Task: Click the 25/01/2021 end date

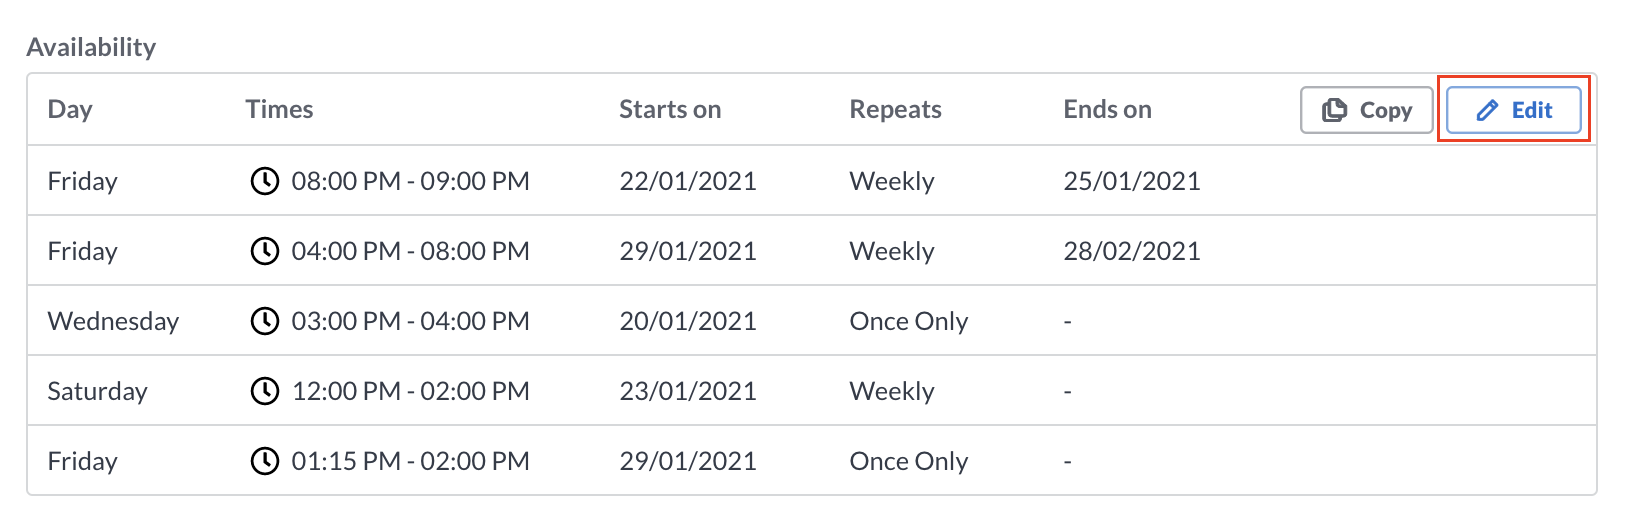Action: tap(1131, 181)
